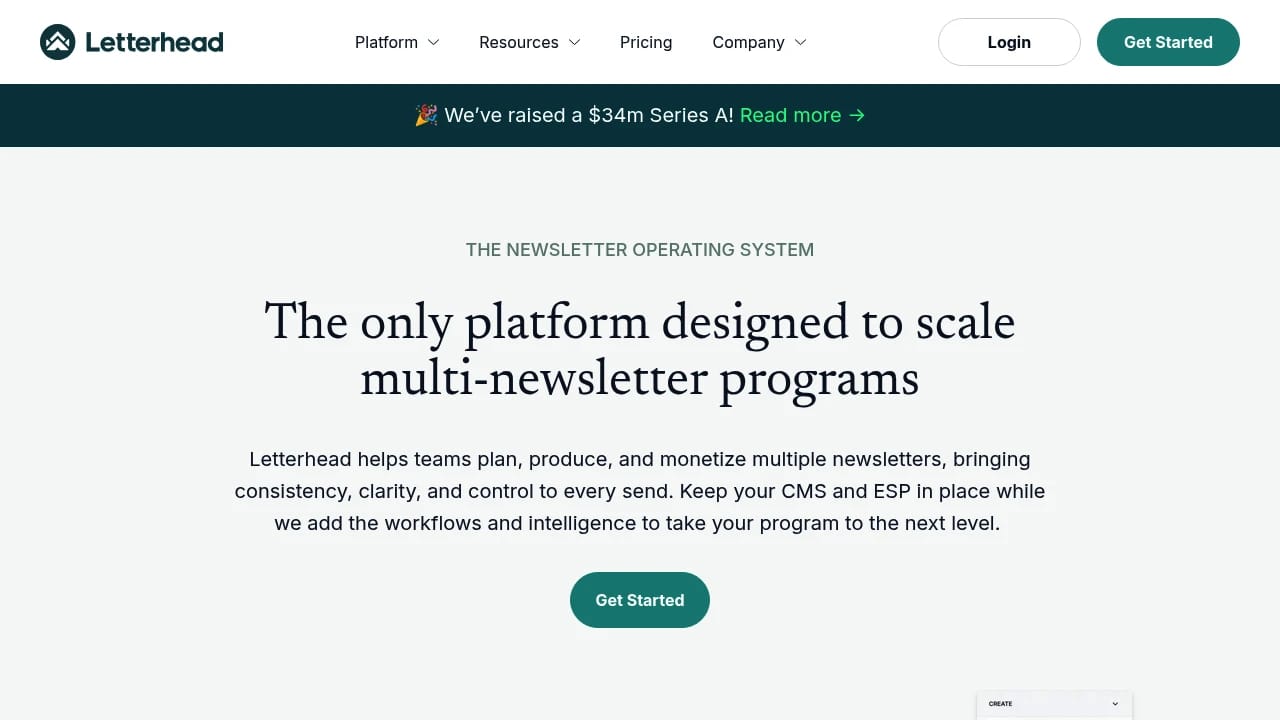Screen dimensions: 1280x720
Task: Open the Resources dropdown menu
Action: (x=529, y=42)
